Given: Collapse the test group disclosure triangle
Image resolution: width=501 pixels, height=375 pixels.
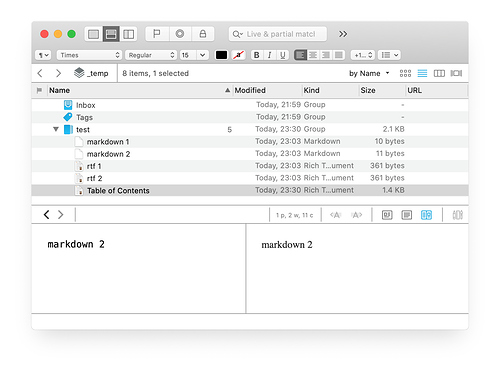Looking at the screenshot, I should click(56, 129).
